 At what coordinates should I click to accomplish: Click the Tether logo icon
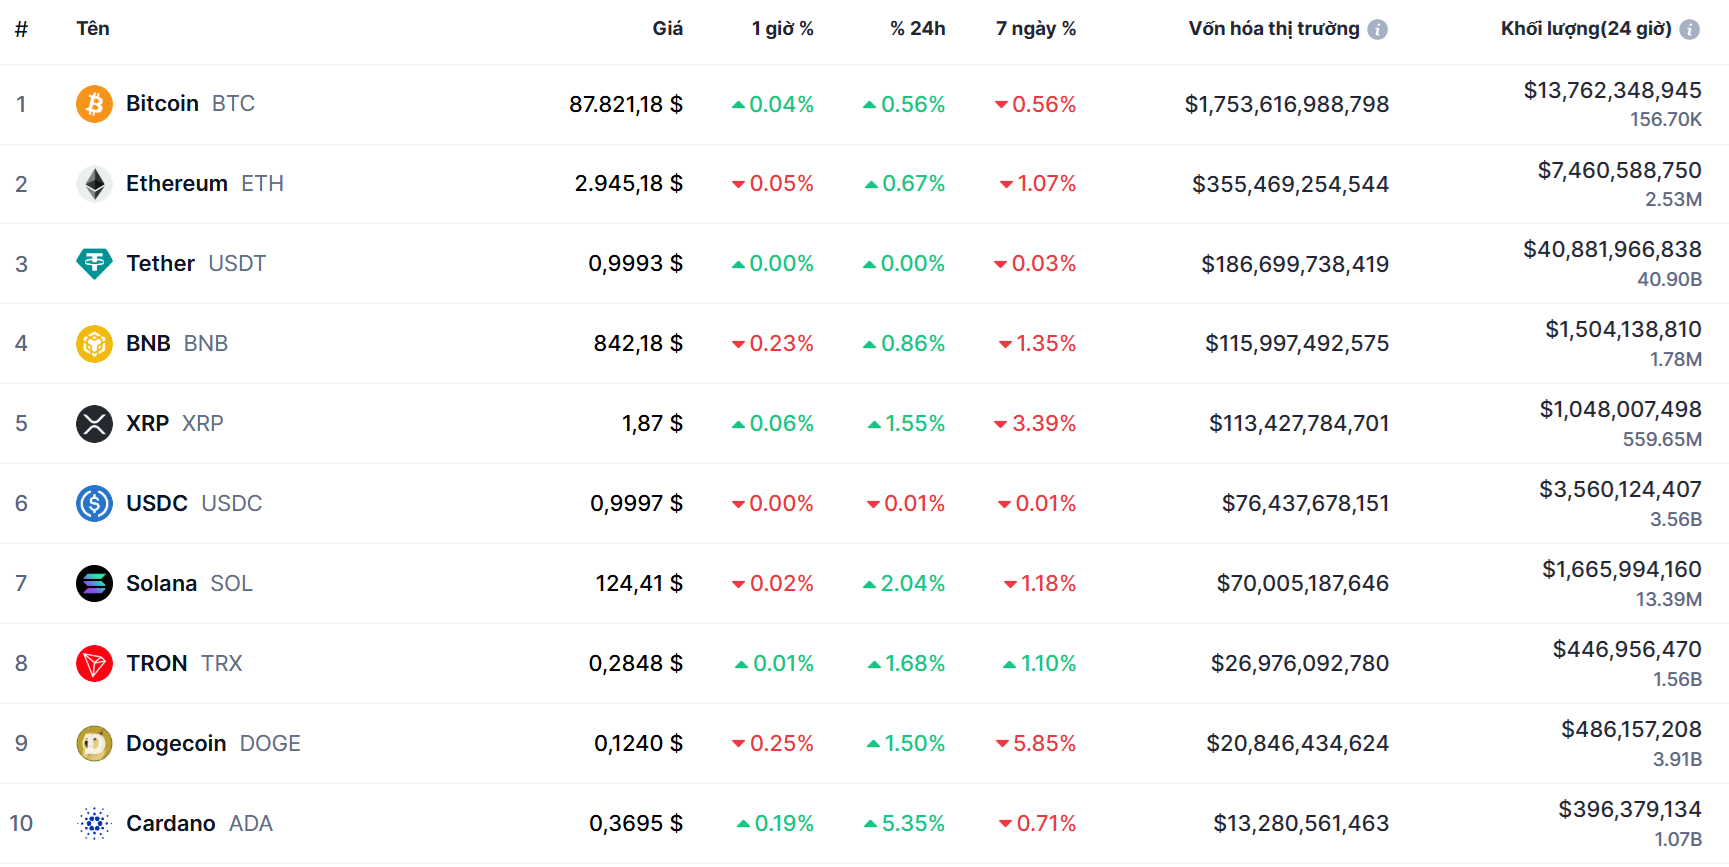(94, 264)
